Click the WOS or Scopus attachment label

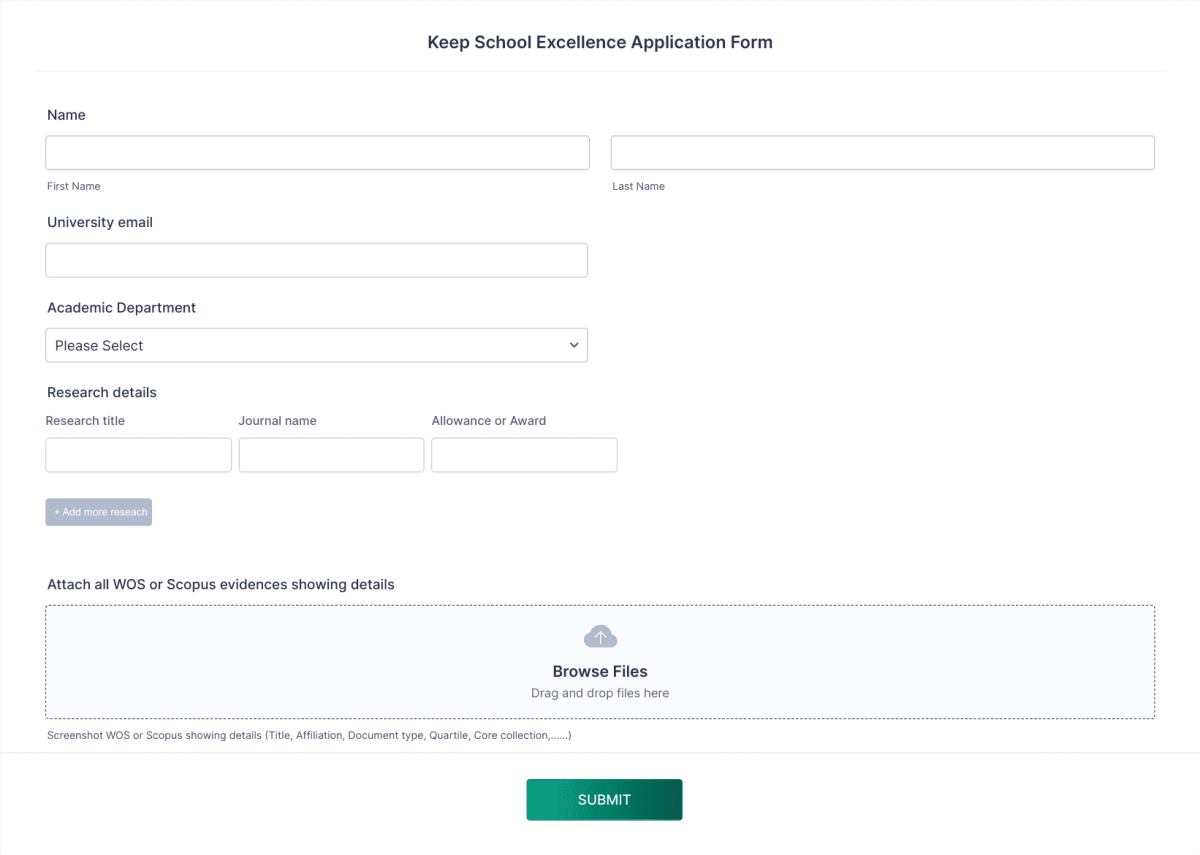(x=221, y=584)
